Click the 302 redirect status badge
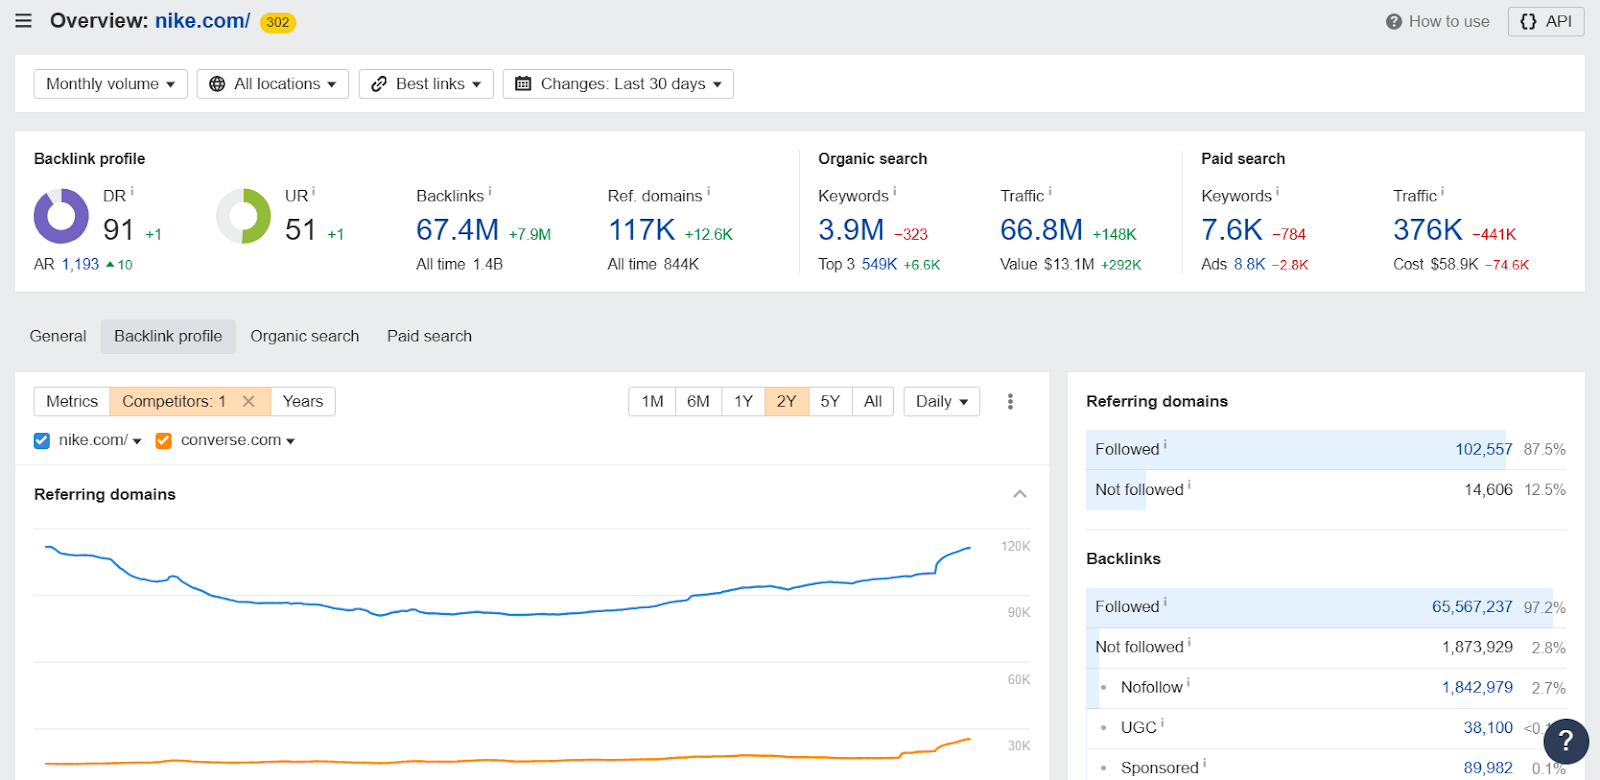 [278, 22]
